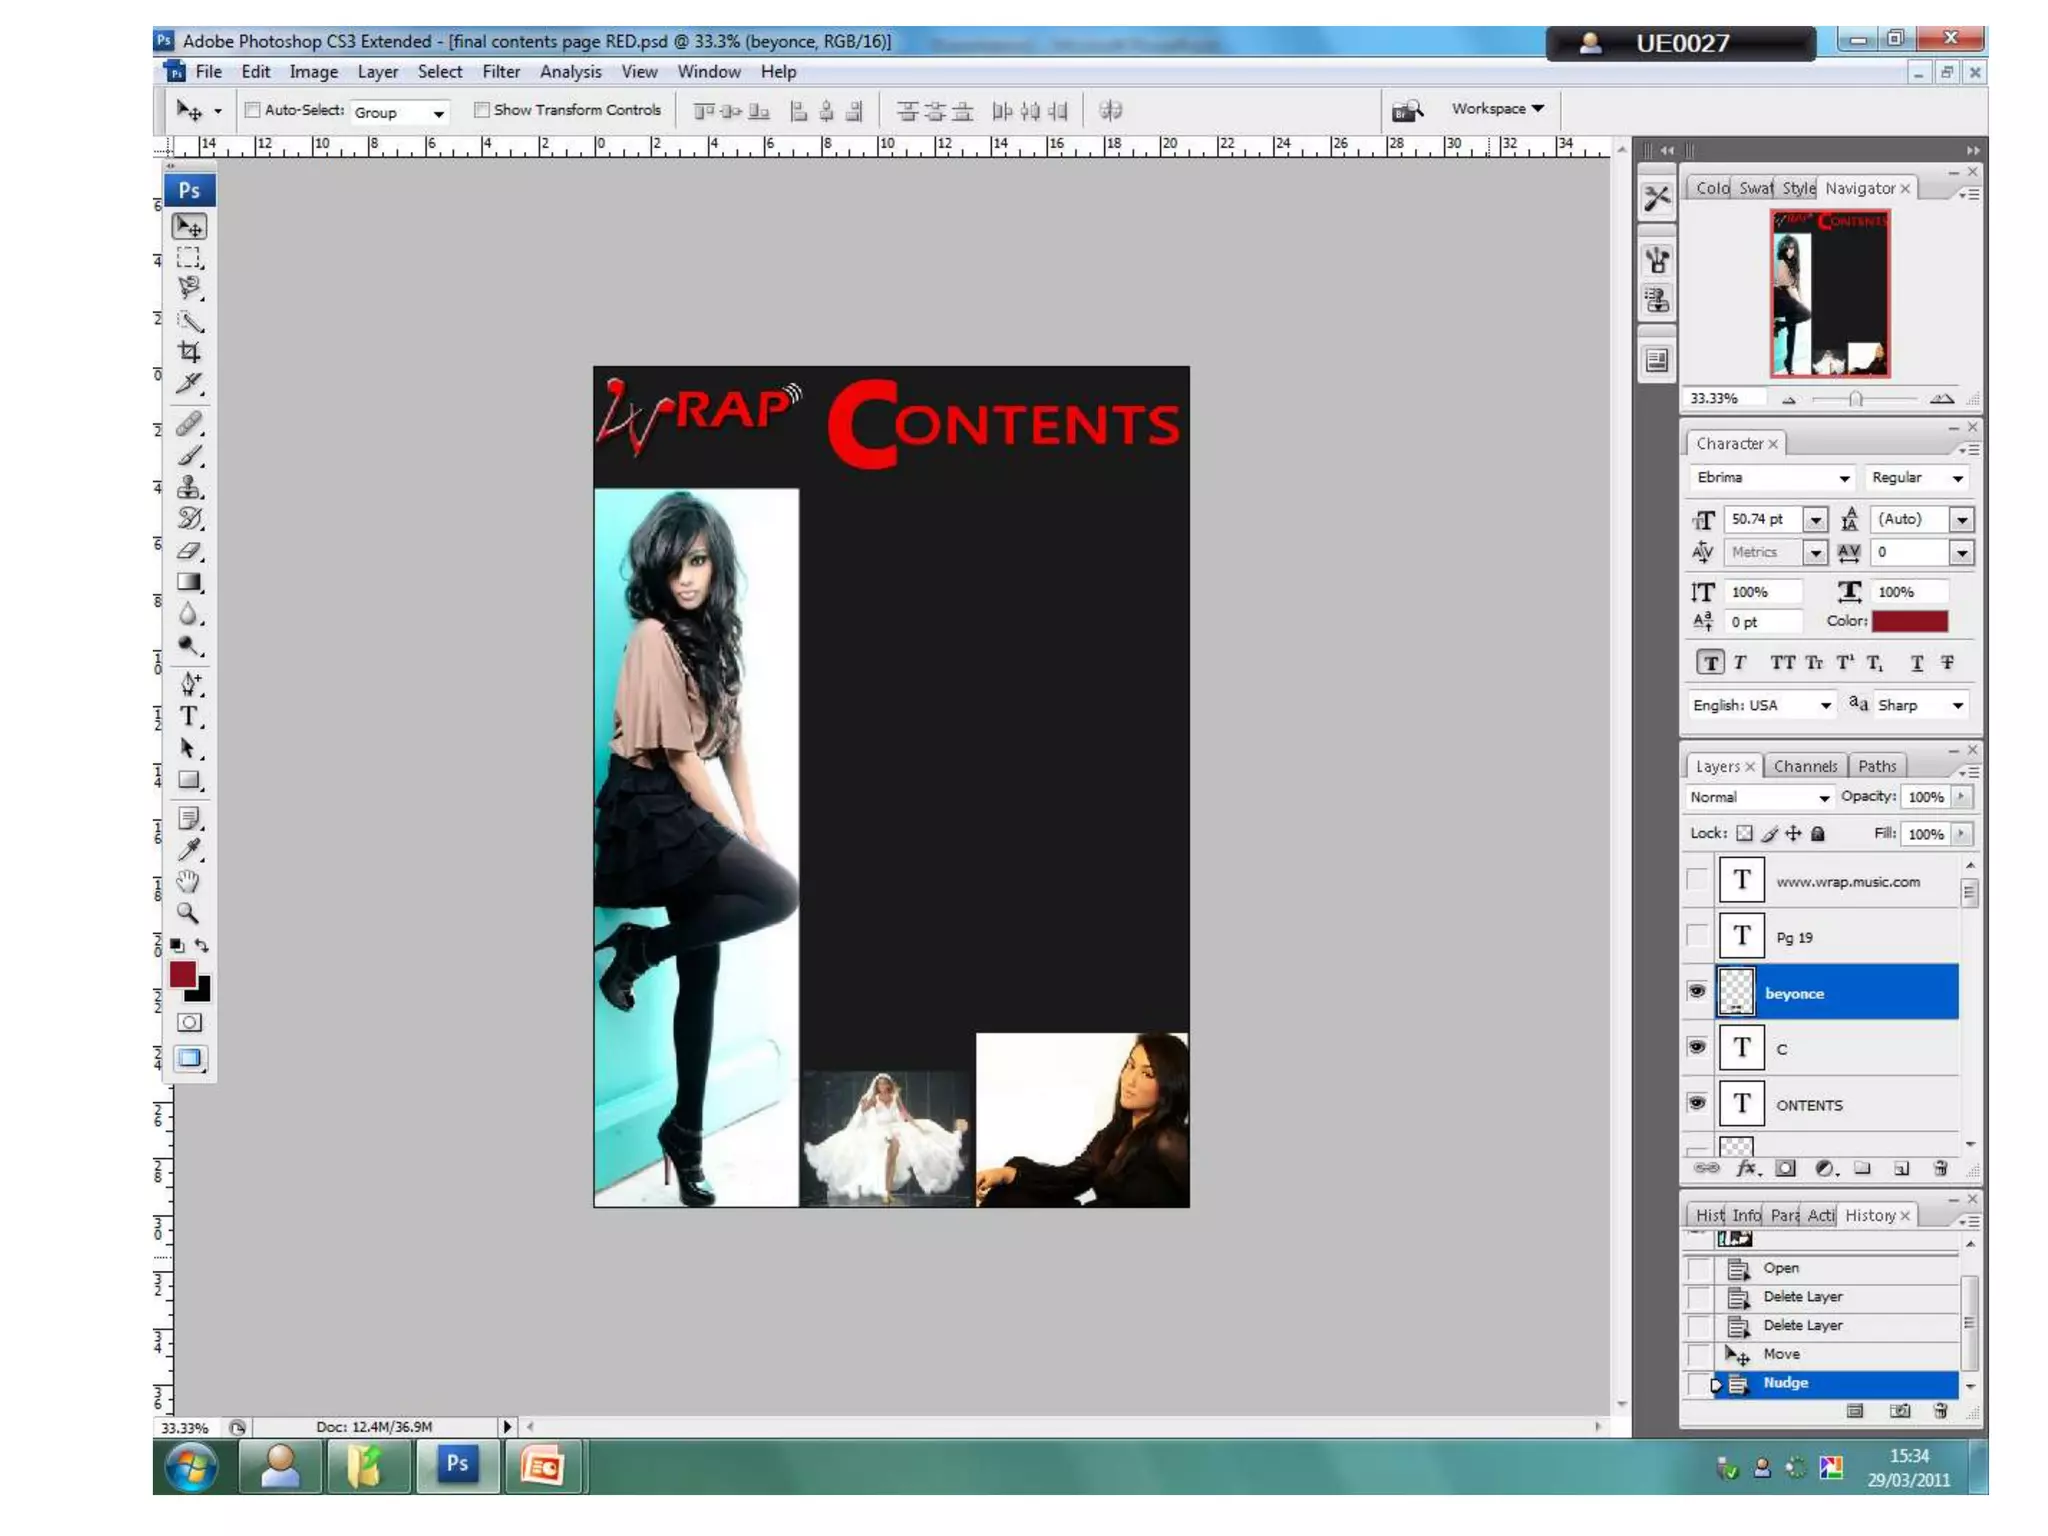Viewport: 2048px width, 1536px height.
Task: Click the layer Opacity value field
Action: (1925, 797)
